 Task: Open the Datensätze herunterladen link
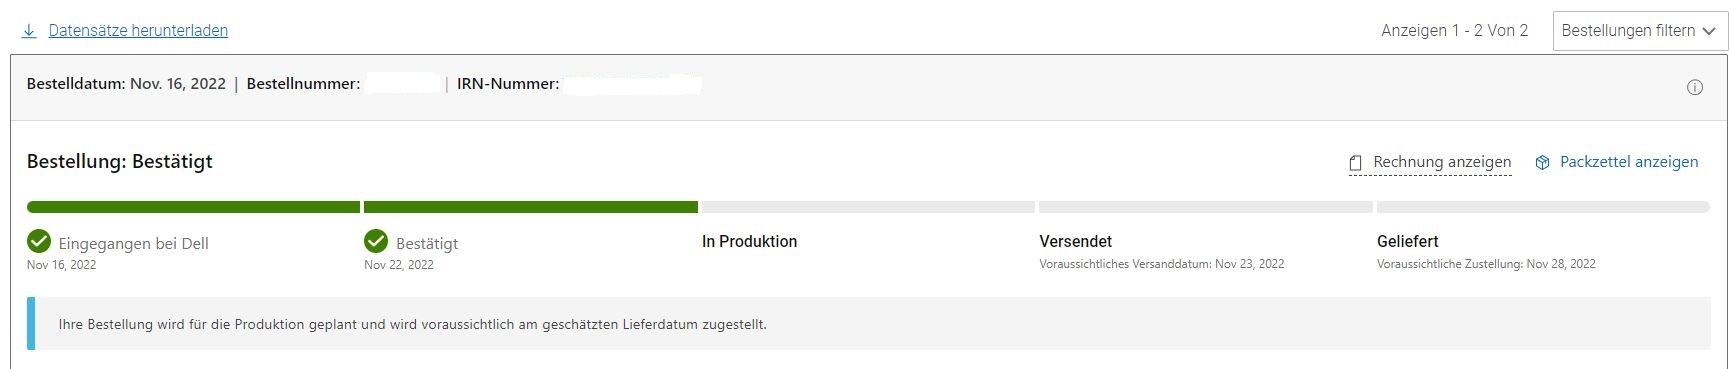point(138,31)
